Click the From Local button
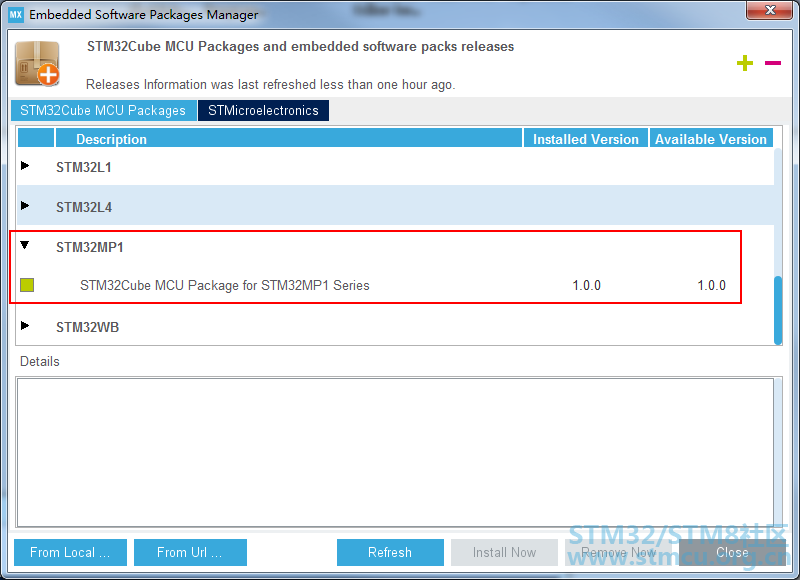 coord(70,552)
